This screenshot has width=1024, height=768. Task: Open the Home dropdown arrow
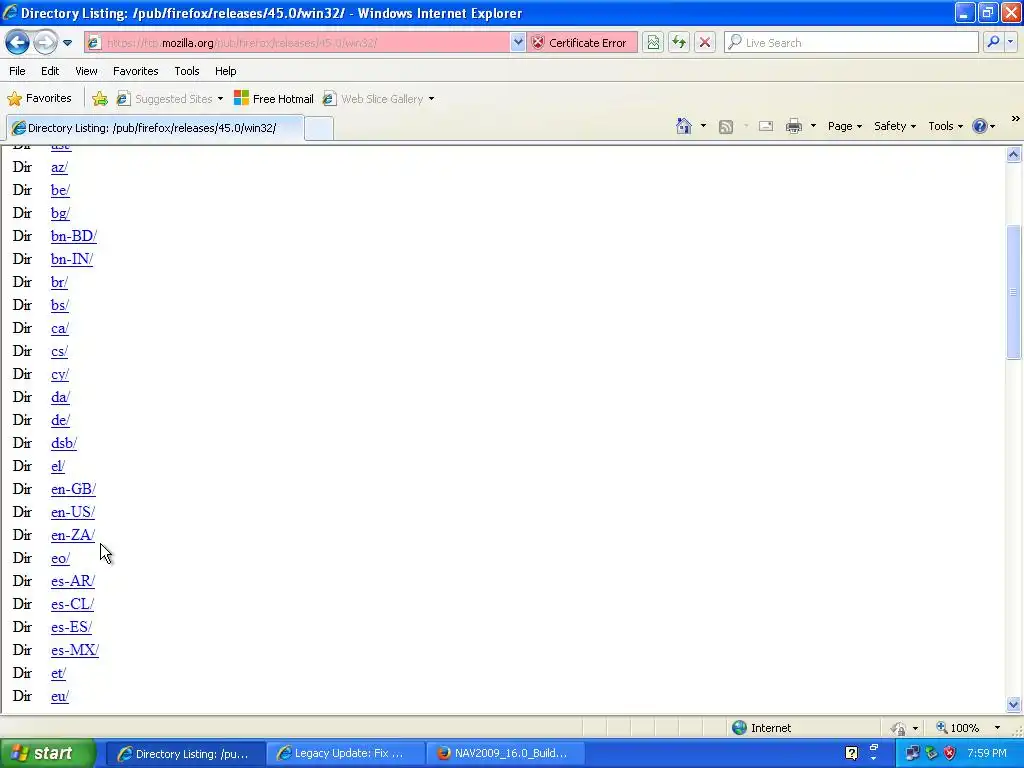703,126
